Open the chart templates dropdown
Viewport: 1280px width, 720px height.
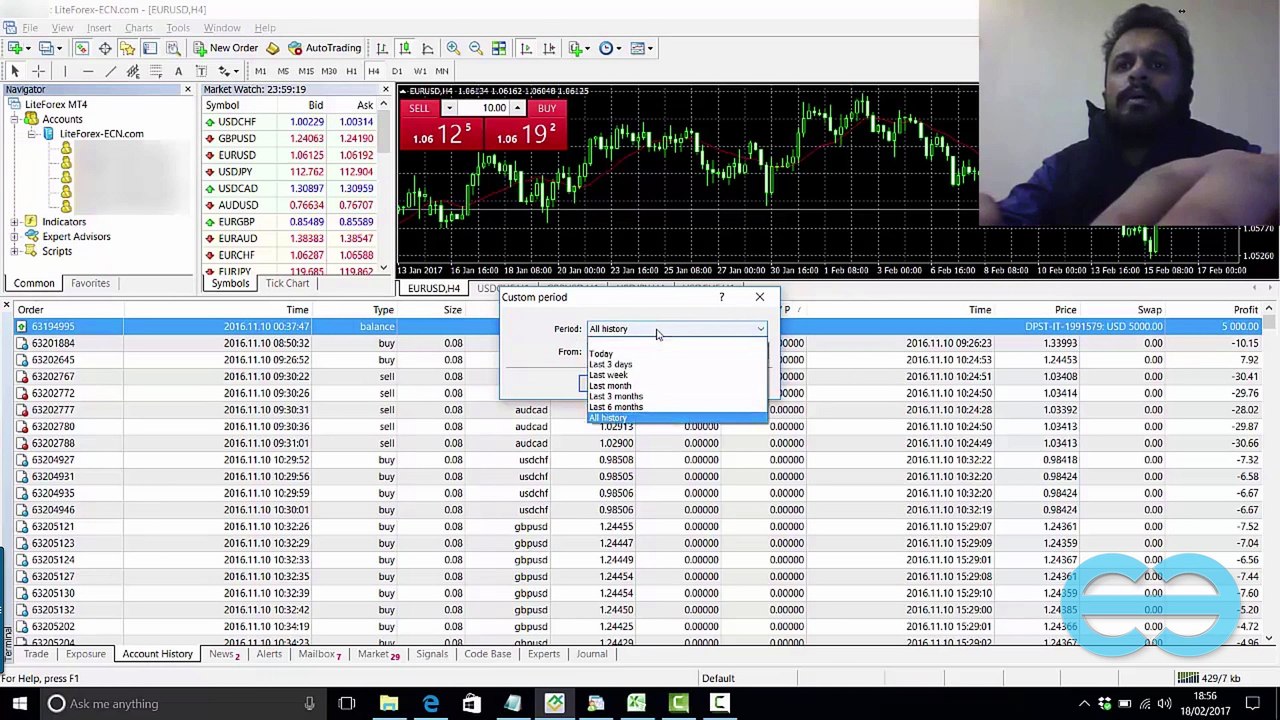(642, 48)
